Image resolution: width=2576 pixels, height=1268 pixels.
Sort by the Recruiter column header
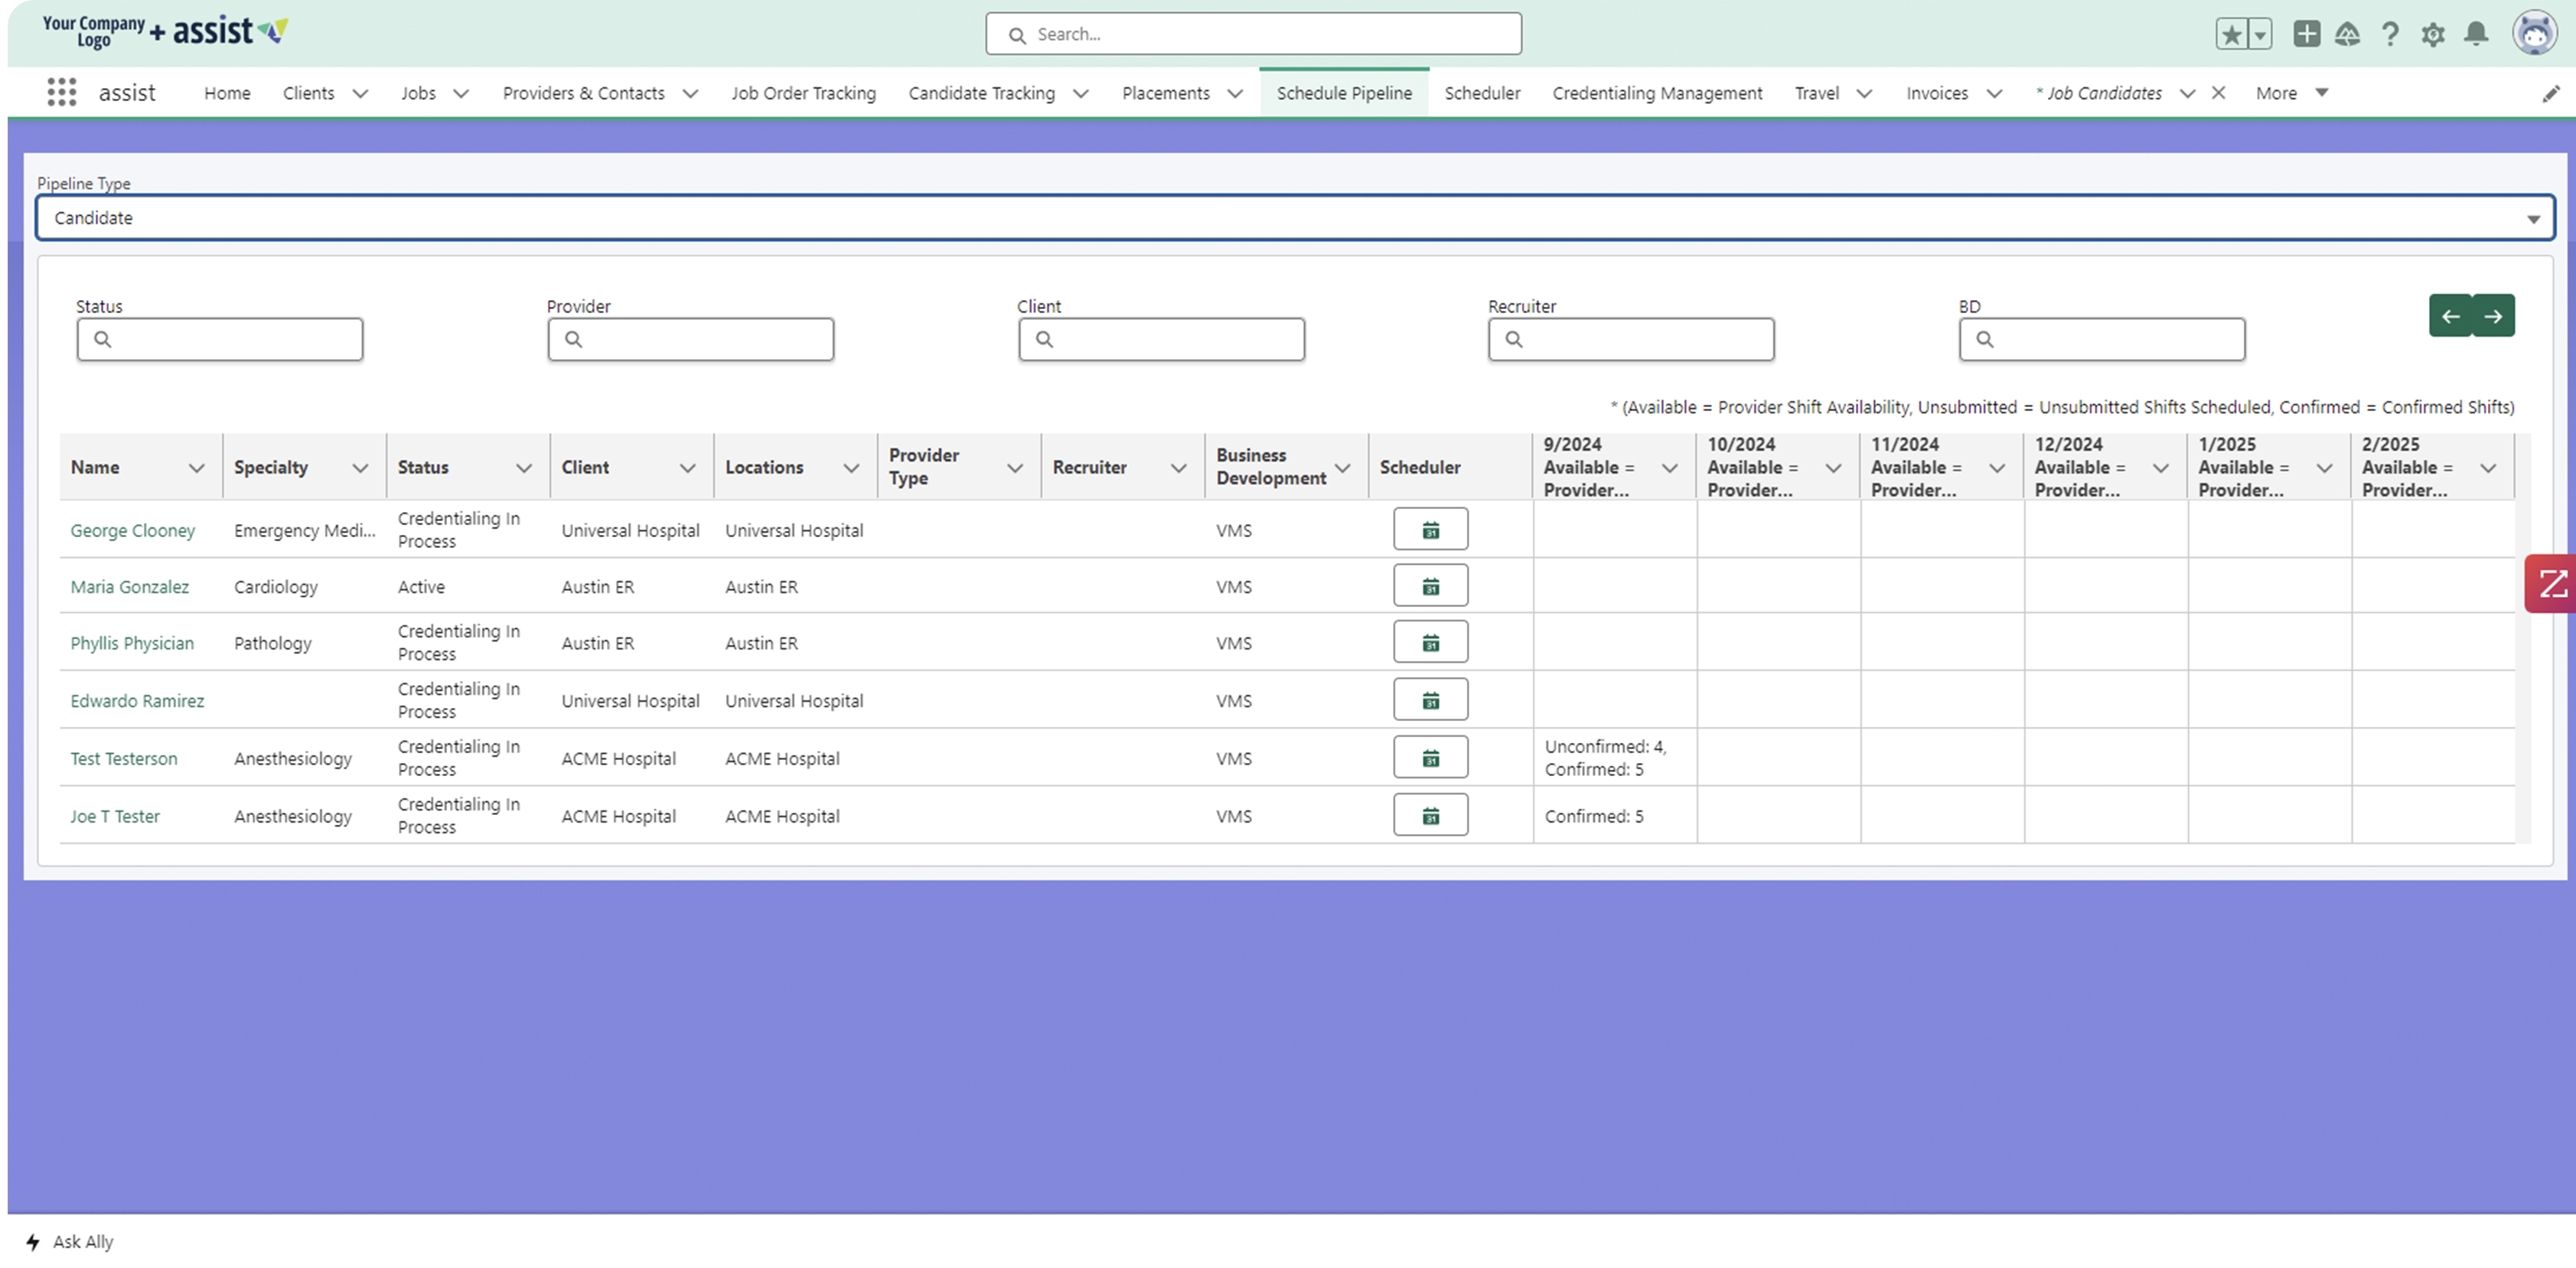tap(1089, 468)
